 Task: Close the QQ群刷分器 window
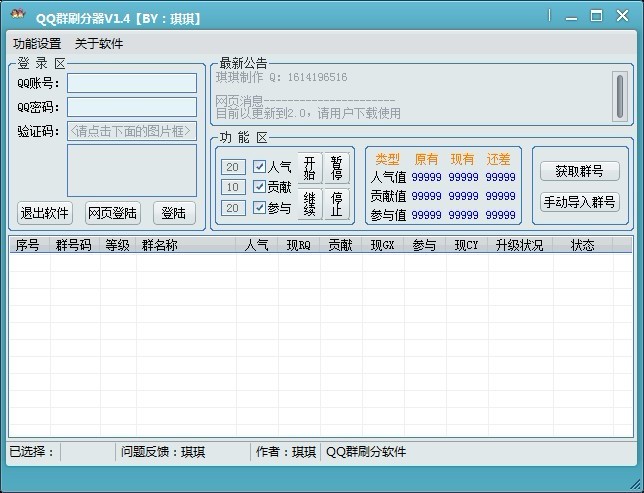623,16
